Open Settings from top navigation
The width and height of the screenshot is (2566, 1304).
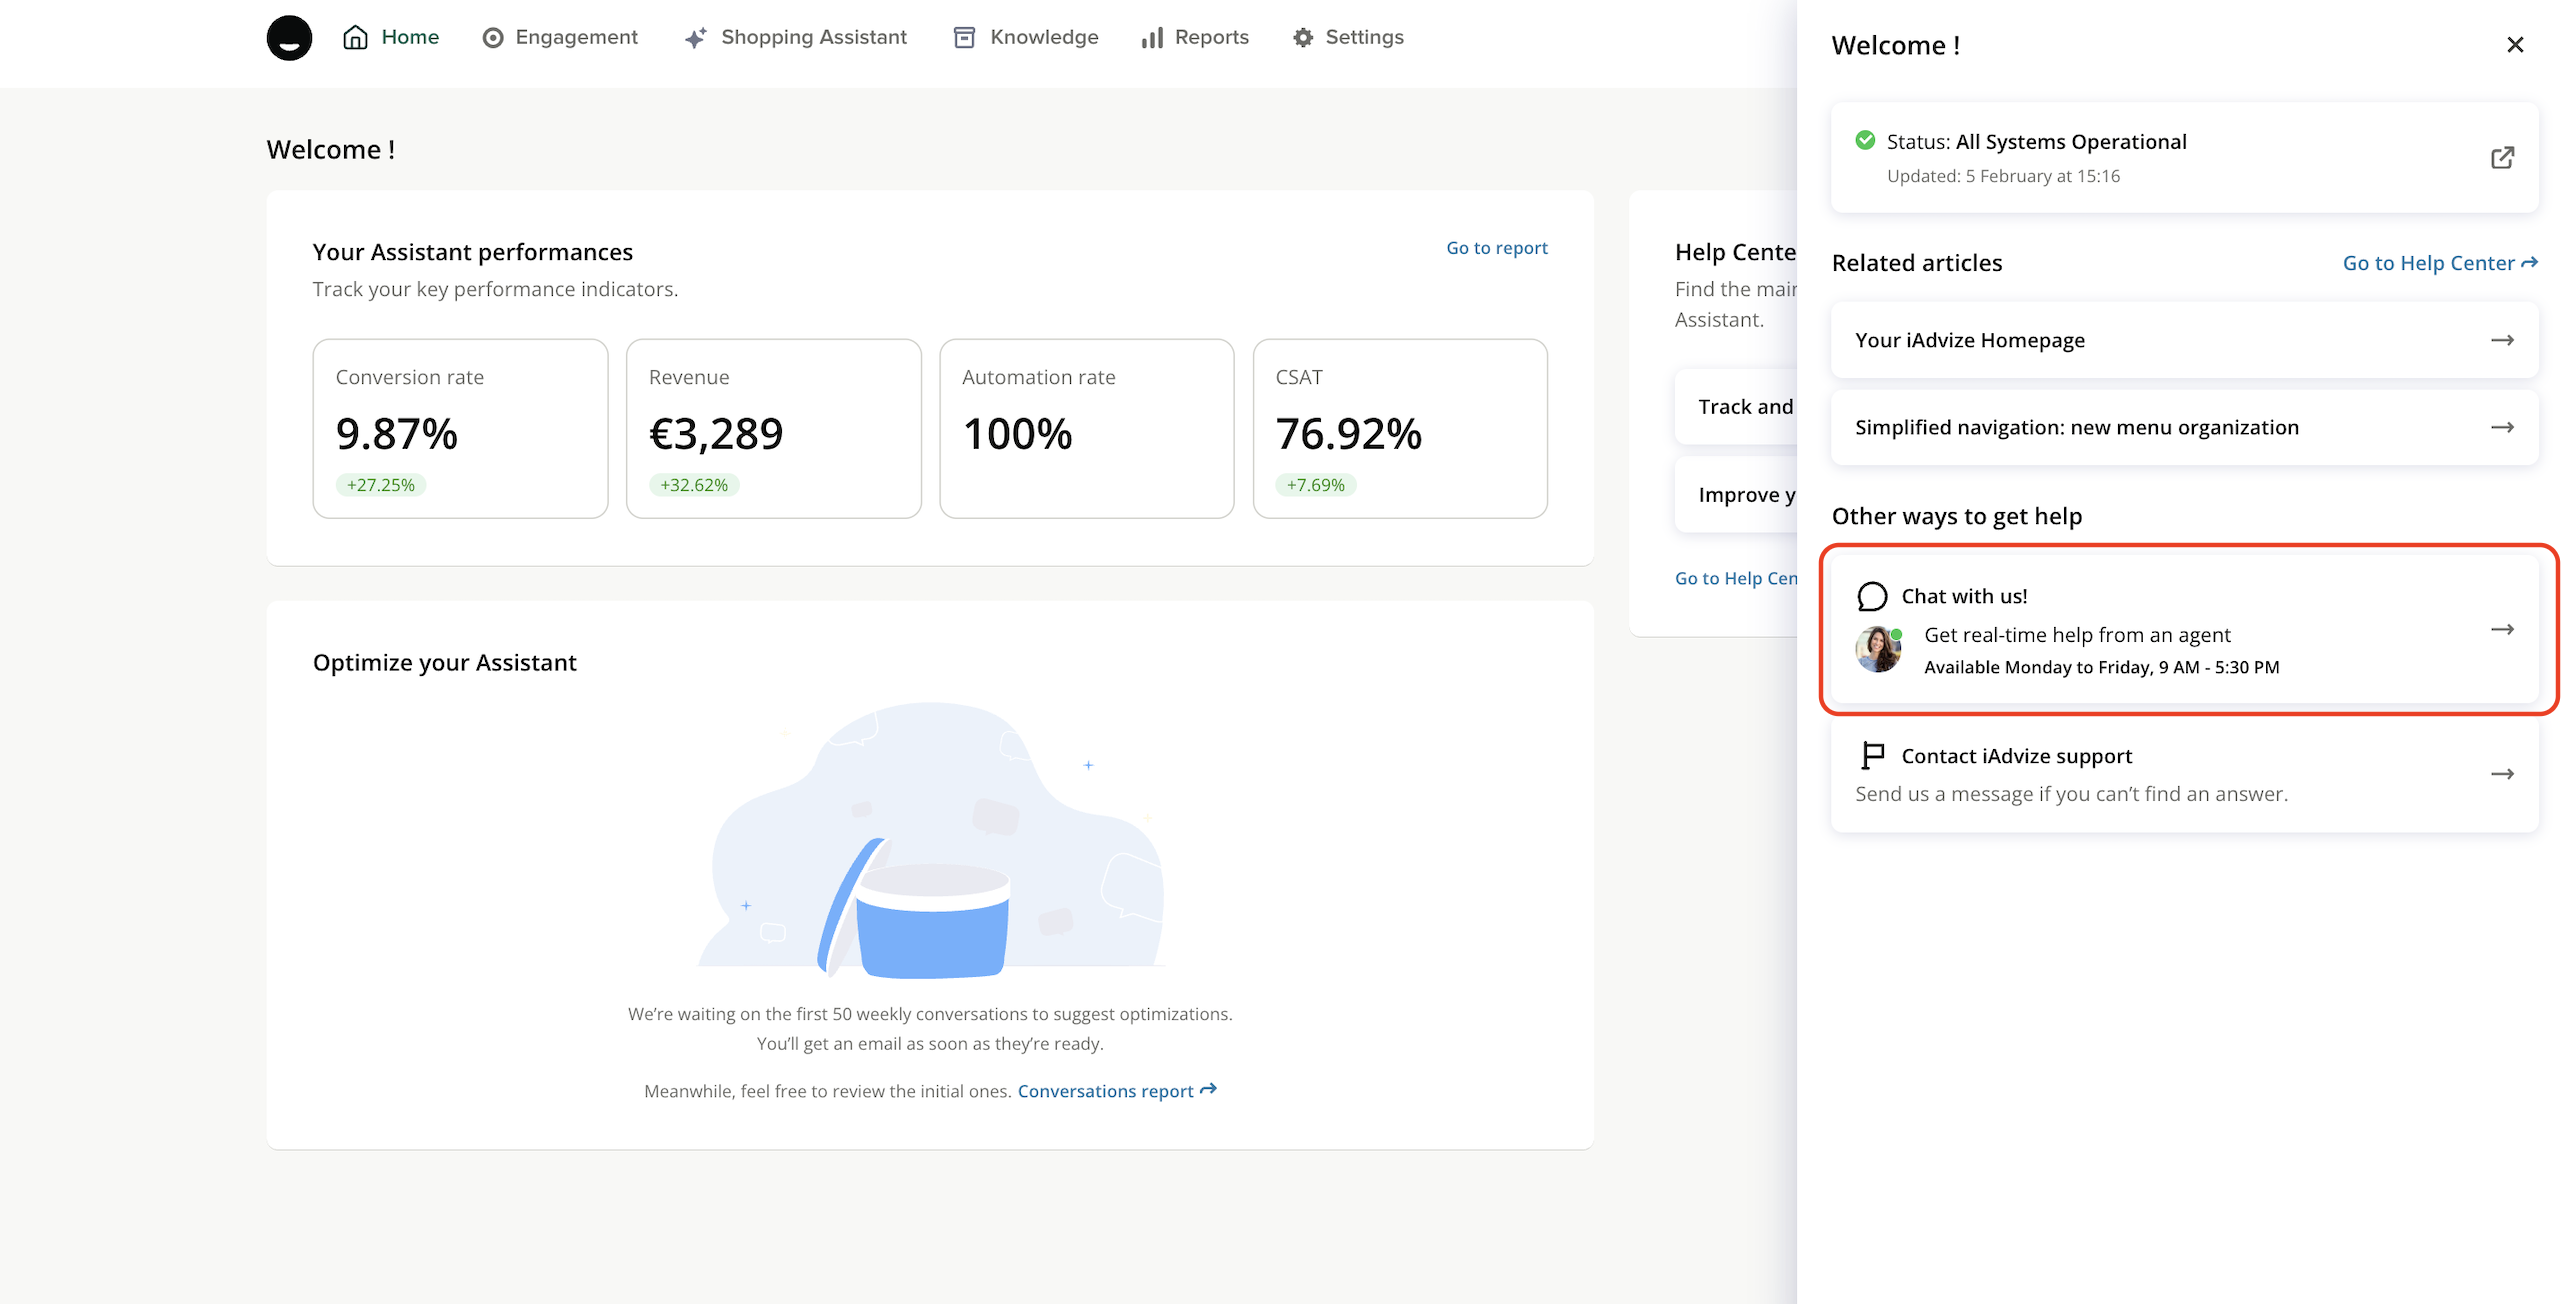[x=1348, y=38]
